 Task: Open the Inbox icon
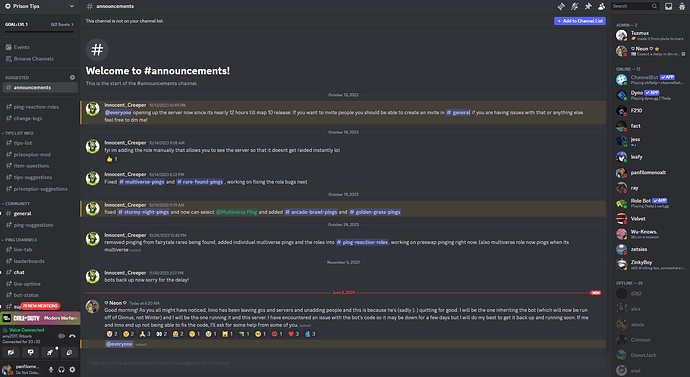(668, 6)
